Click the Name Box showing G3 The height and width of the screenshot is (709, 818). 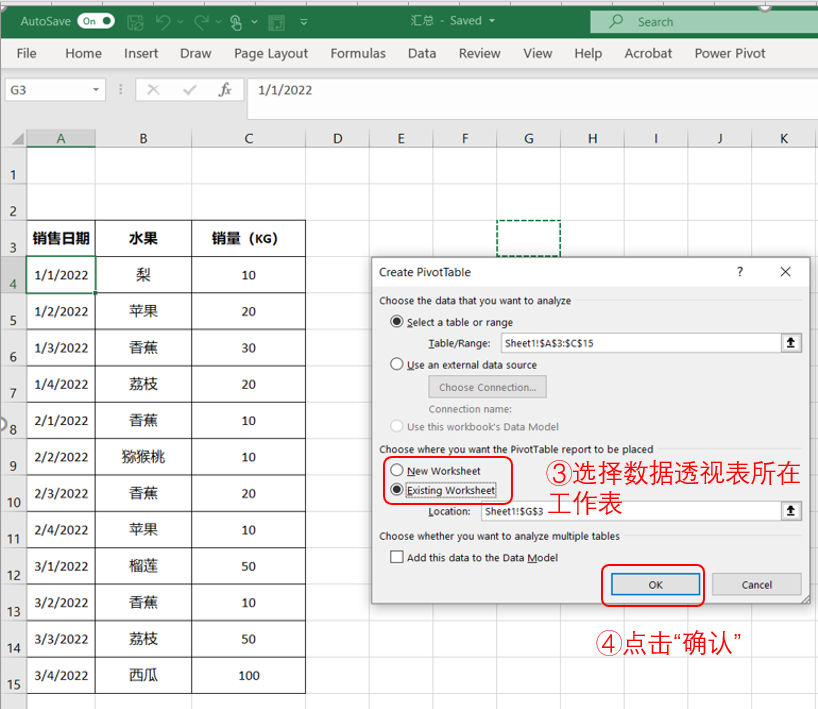click(47, 90)
